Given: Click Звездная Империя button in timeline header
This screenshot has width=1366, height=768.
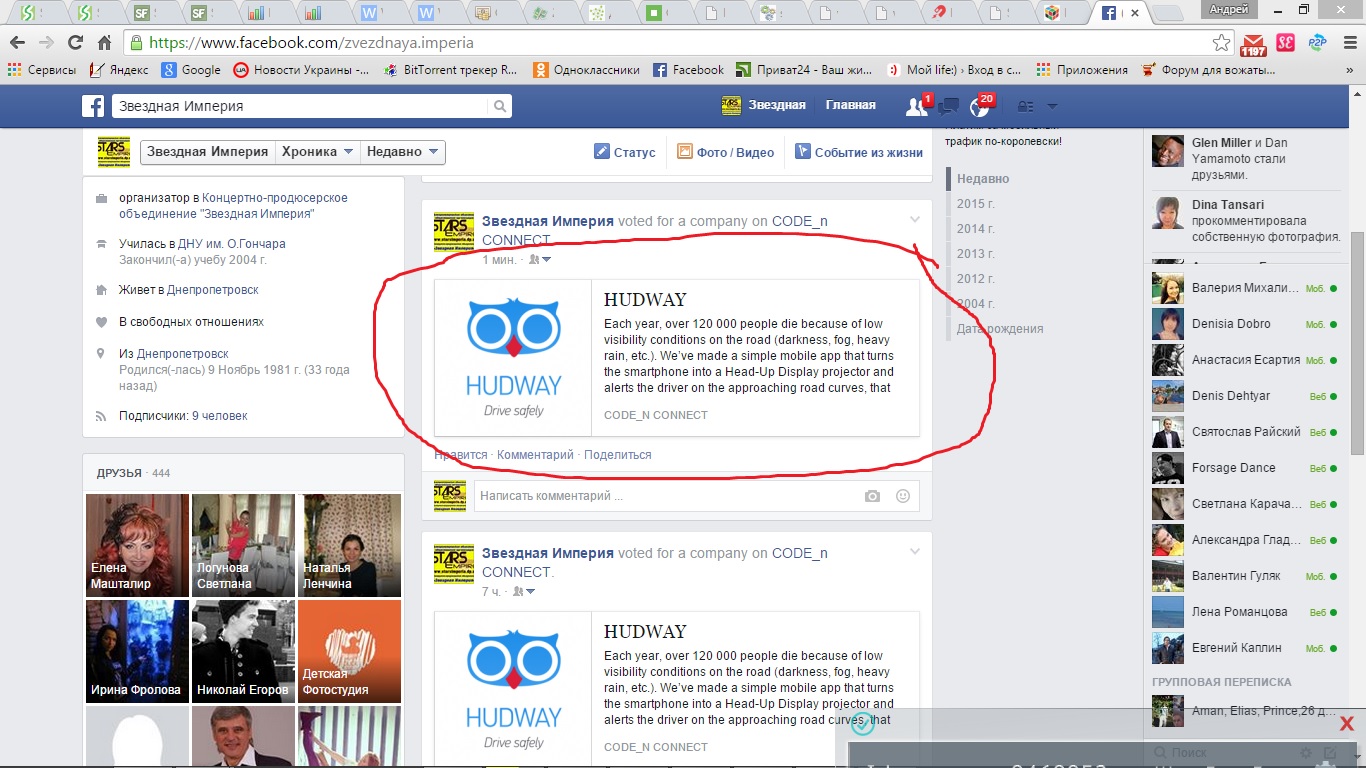Looking at the screenshot, I should [x=208, y=152].
